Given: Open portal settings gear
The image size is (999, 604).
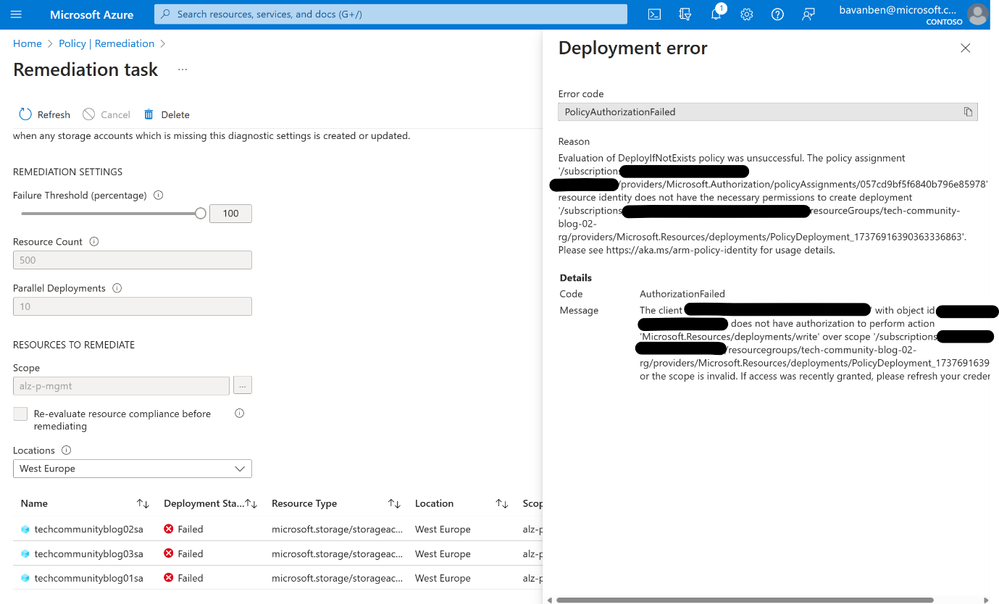Looking at the screenshot, I should pos(747,14).
